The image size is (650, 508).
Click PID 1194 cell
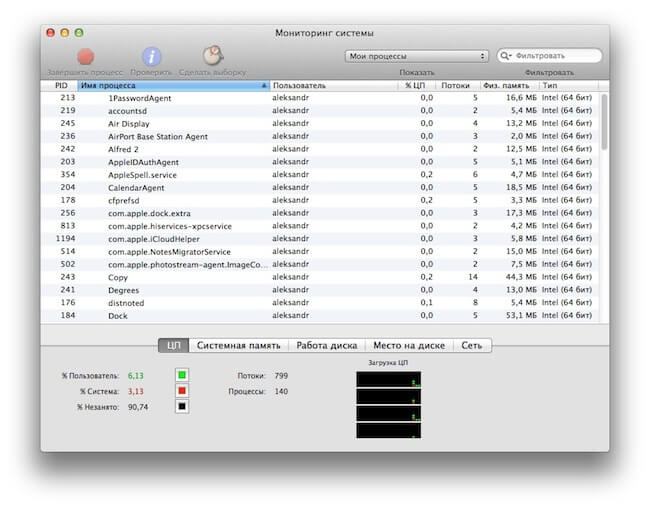(65, 238)
